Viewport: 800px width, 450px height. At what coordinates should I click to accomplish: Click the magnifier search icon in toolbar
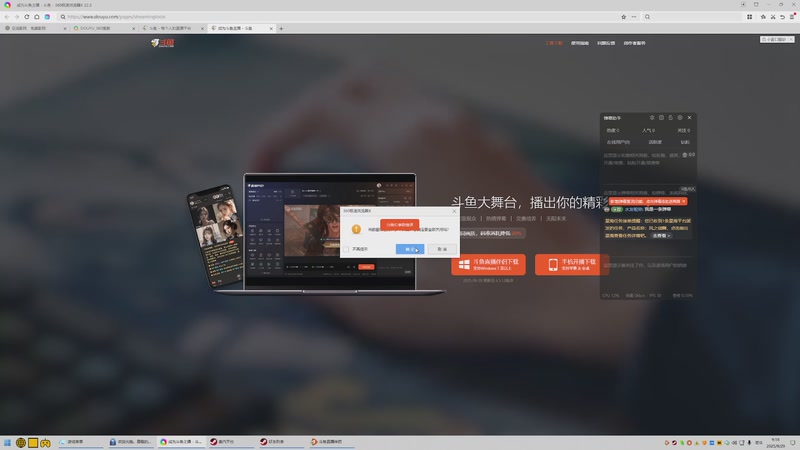(647, 17)
